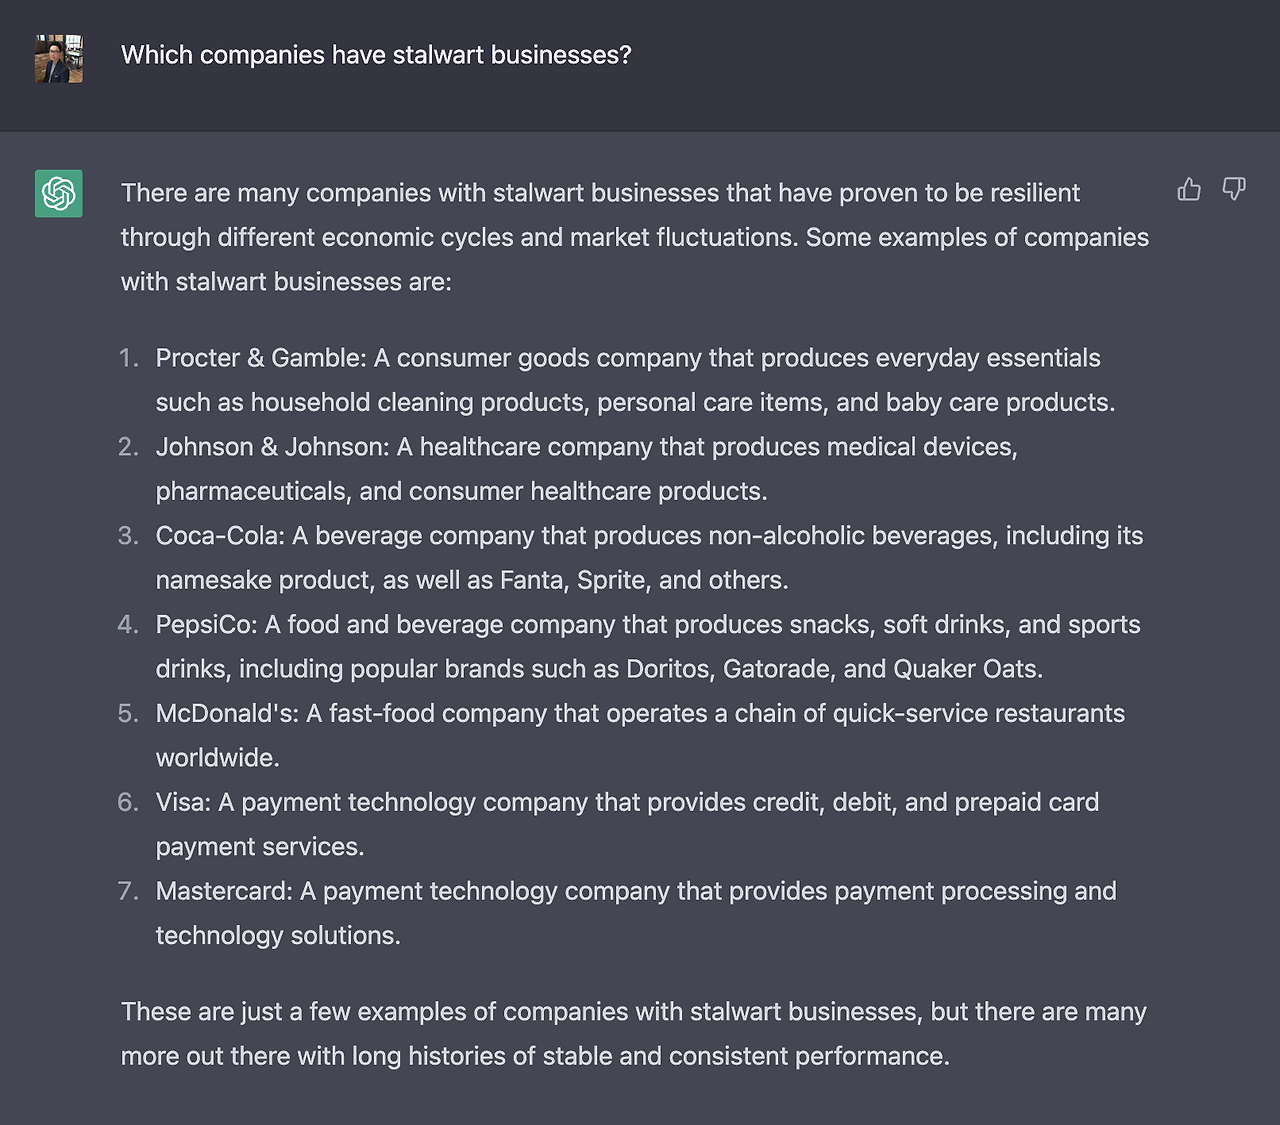Click the intro paragraph starting 'There are many companies'
The image size is (1280, 1125).
[635, 237]
